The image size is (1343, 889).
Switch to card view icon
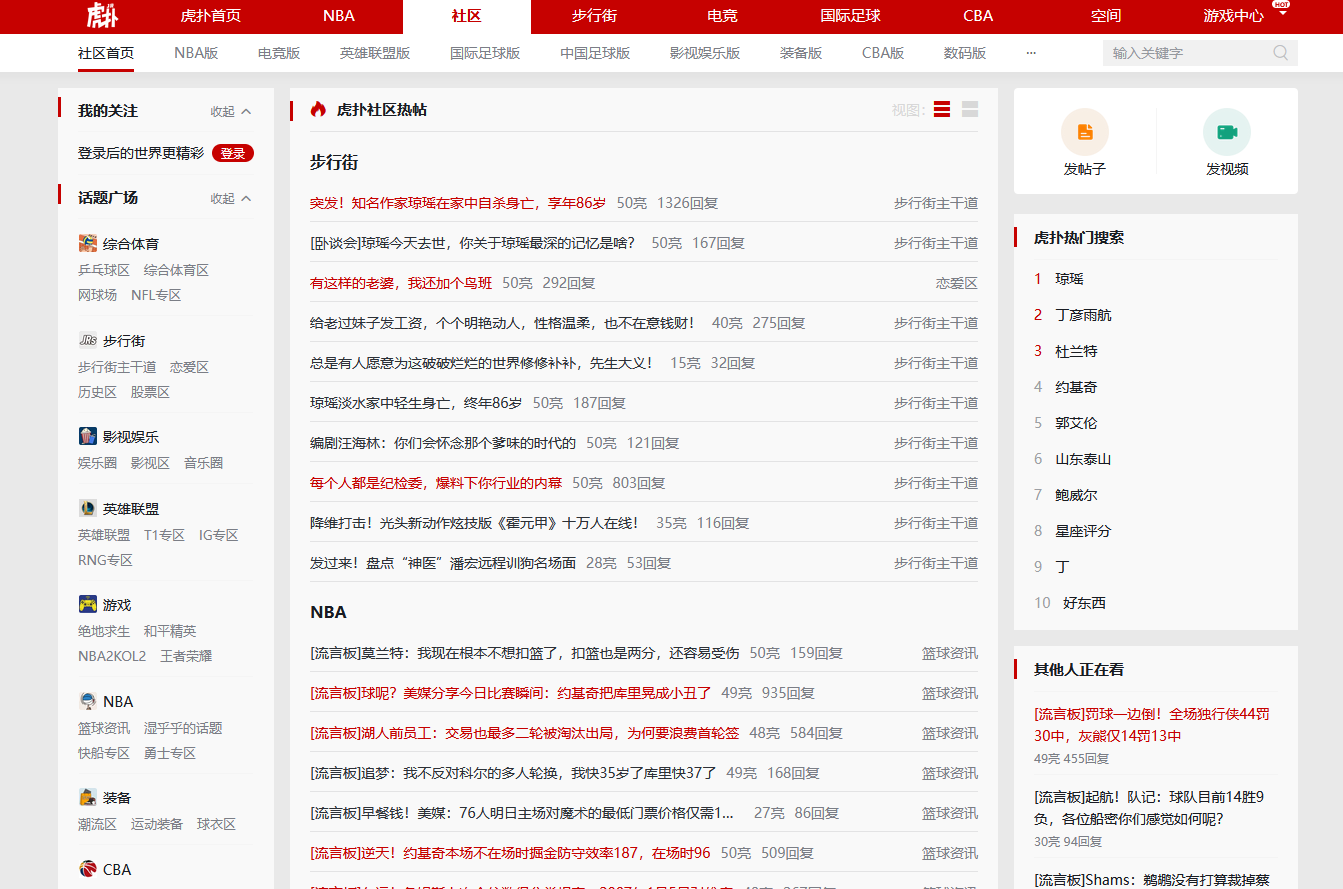970,110
